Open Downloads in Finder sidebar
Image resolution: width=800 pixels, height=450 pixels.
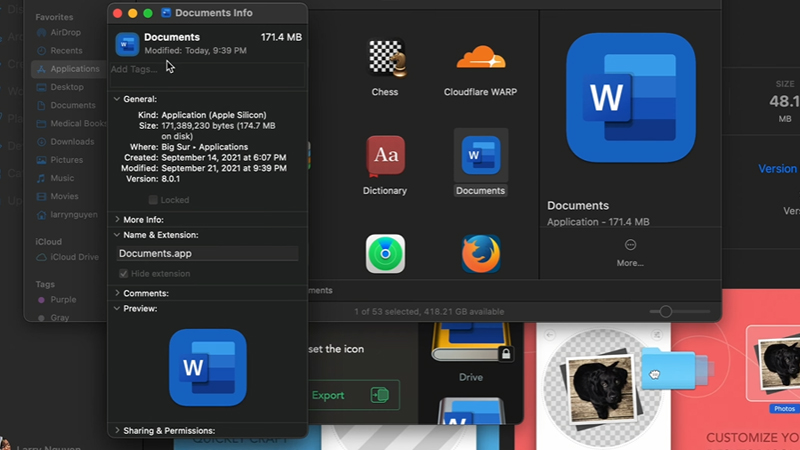coord(72,142)
